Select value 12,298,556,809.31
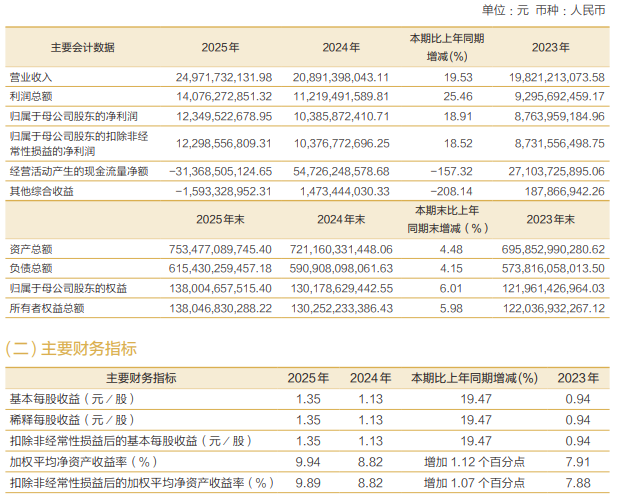Image resolution: width=618 pixels, height=498 pixels. [223, 143]
